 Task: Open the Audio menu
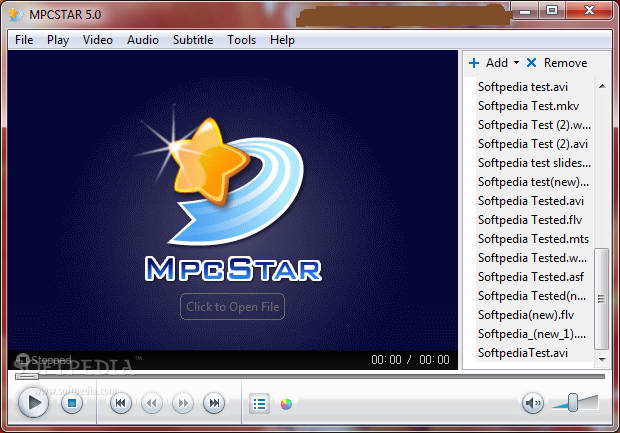(143, 40)
